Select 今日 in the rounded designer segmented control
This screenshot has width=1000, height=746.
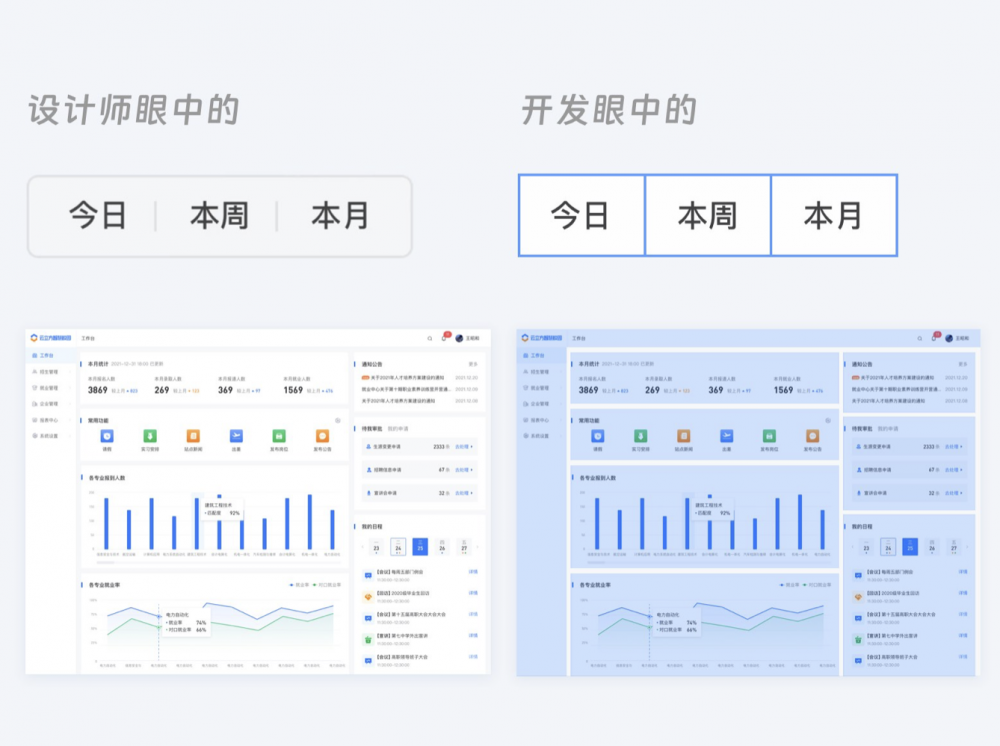coord(97,216)
